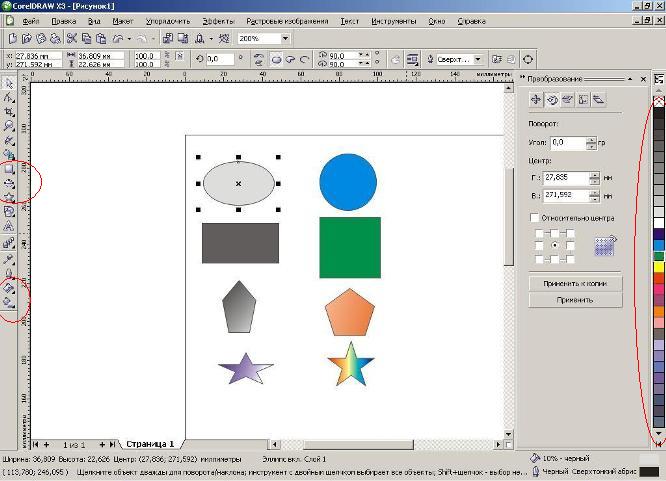
Task: Select the Zoom magnifier tool
Action: pyautogui.click(x=8, y=126)
